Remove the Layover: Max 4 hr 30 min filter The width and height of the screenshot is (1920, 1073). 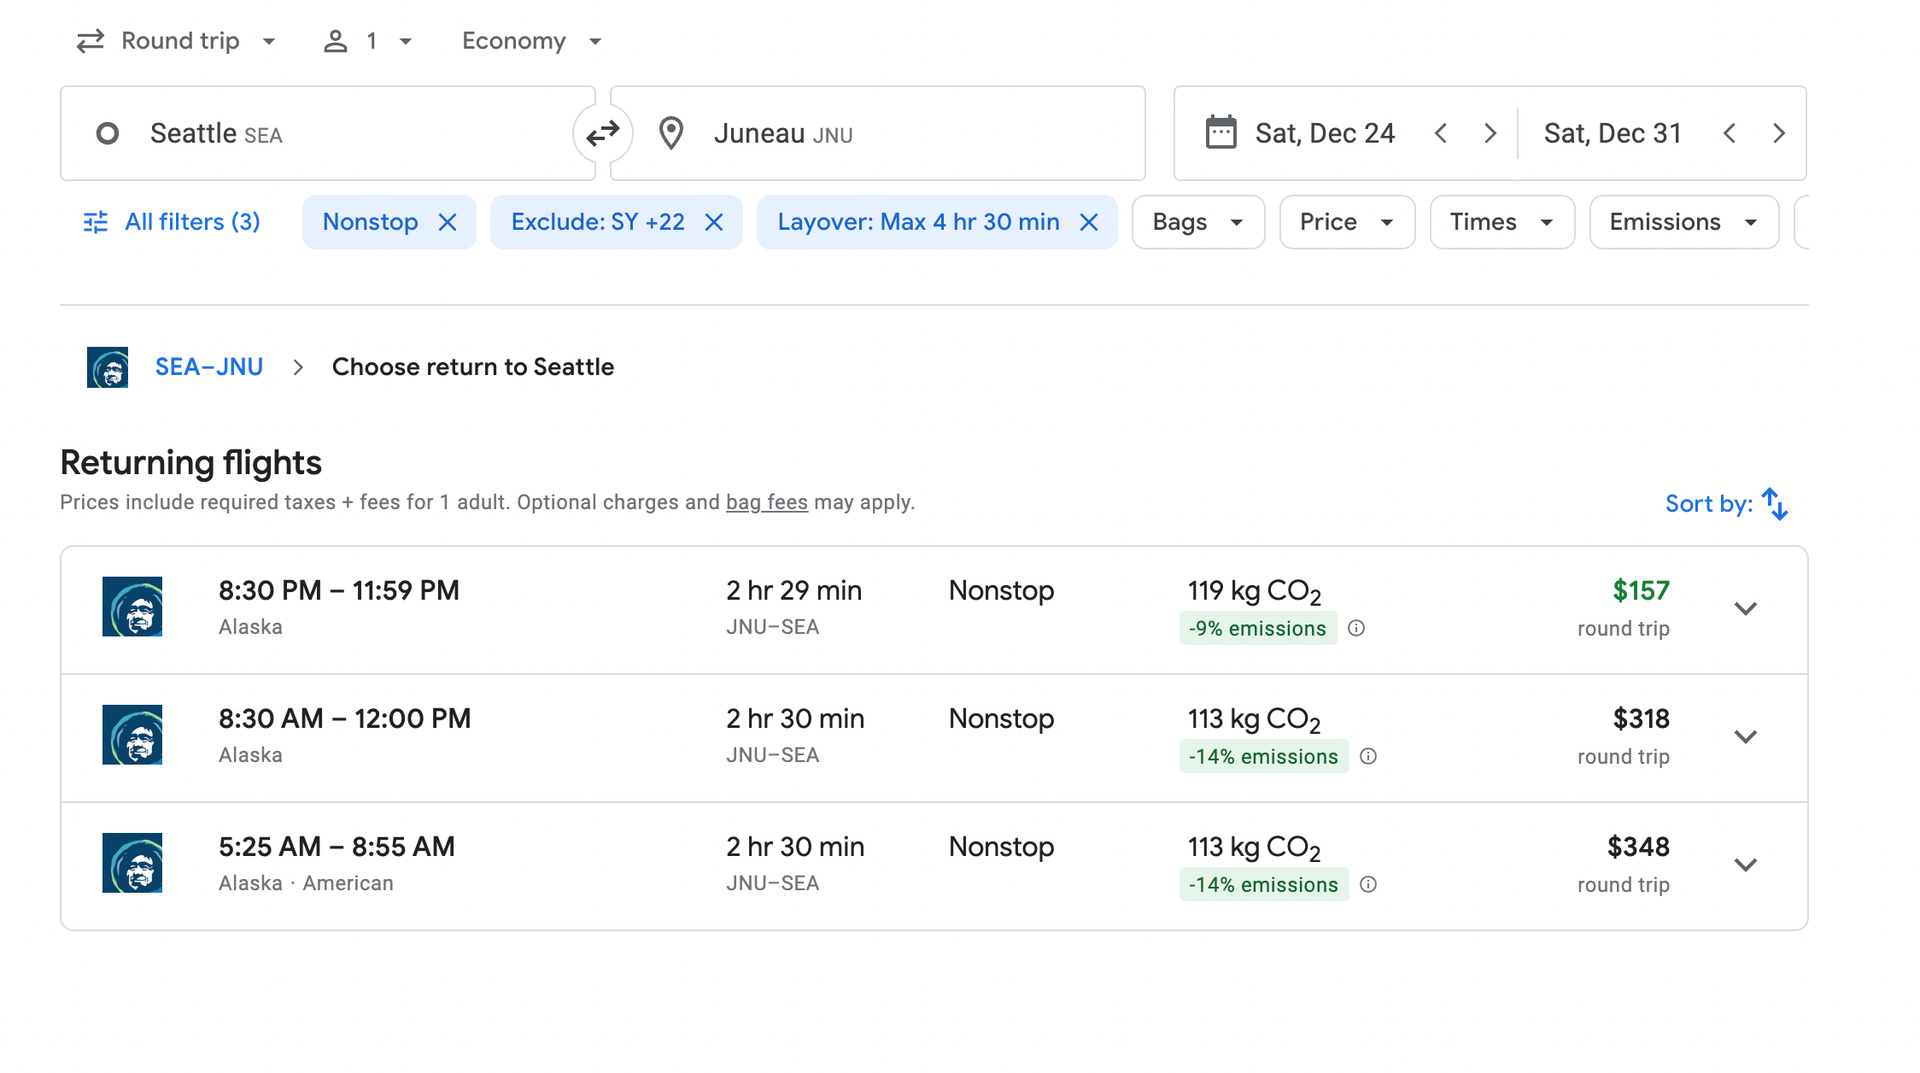1089,222
